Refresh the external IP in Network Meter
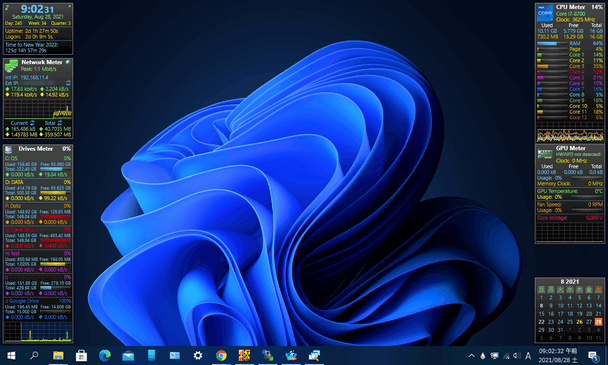The height and width of the screenshot is (365, 608). click(68, 83)
